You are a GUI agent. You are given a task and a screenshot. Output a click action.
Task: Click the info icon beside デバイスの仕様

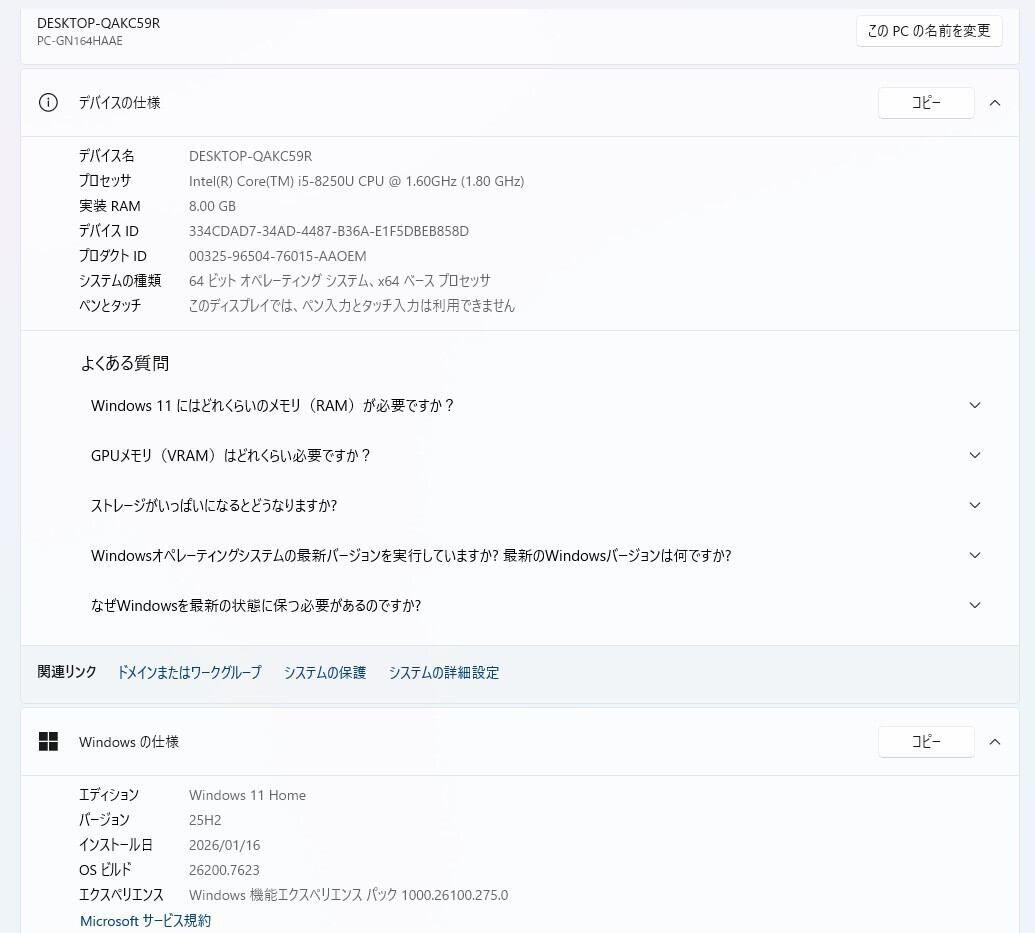tap(48, 102)
